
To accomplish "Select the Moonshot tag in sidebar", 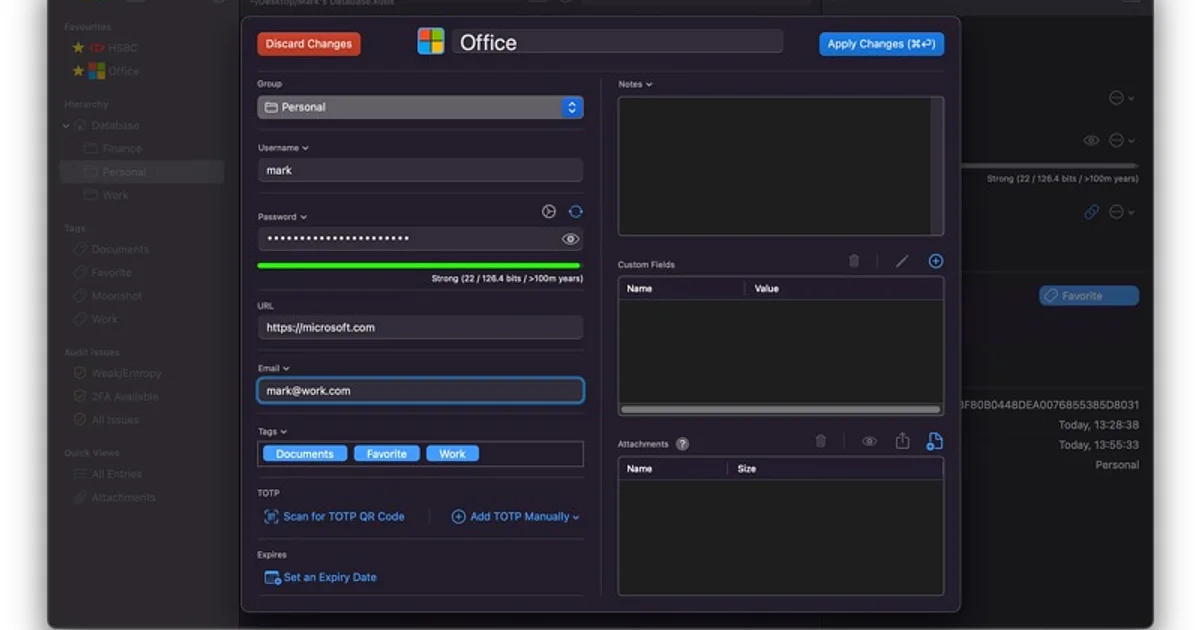I will point(109,296).
